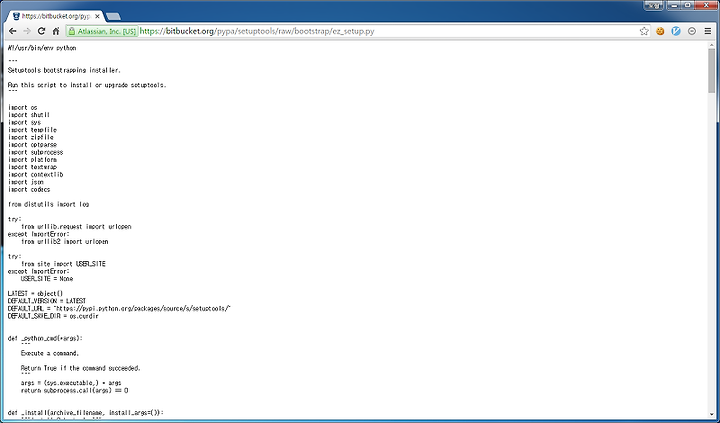
Task: Open the blue V extension icon
Action: click(676, 31)
